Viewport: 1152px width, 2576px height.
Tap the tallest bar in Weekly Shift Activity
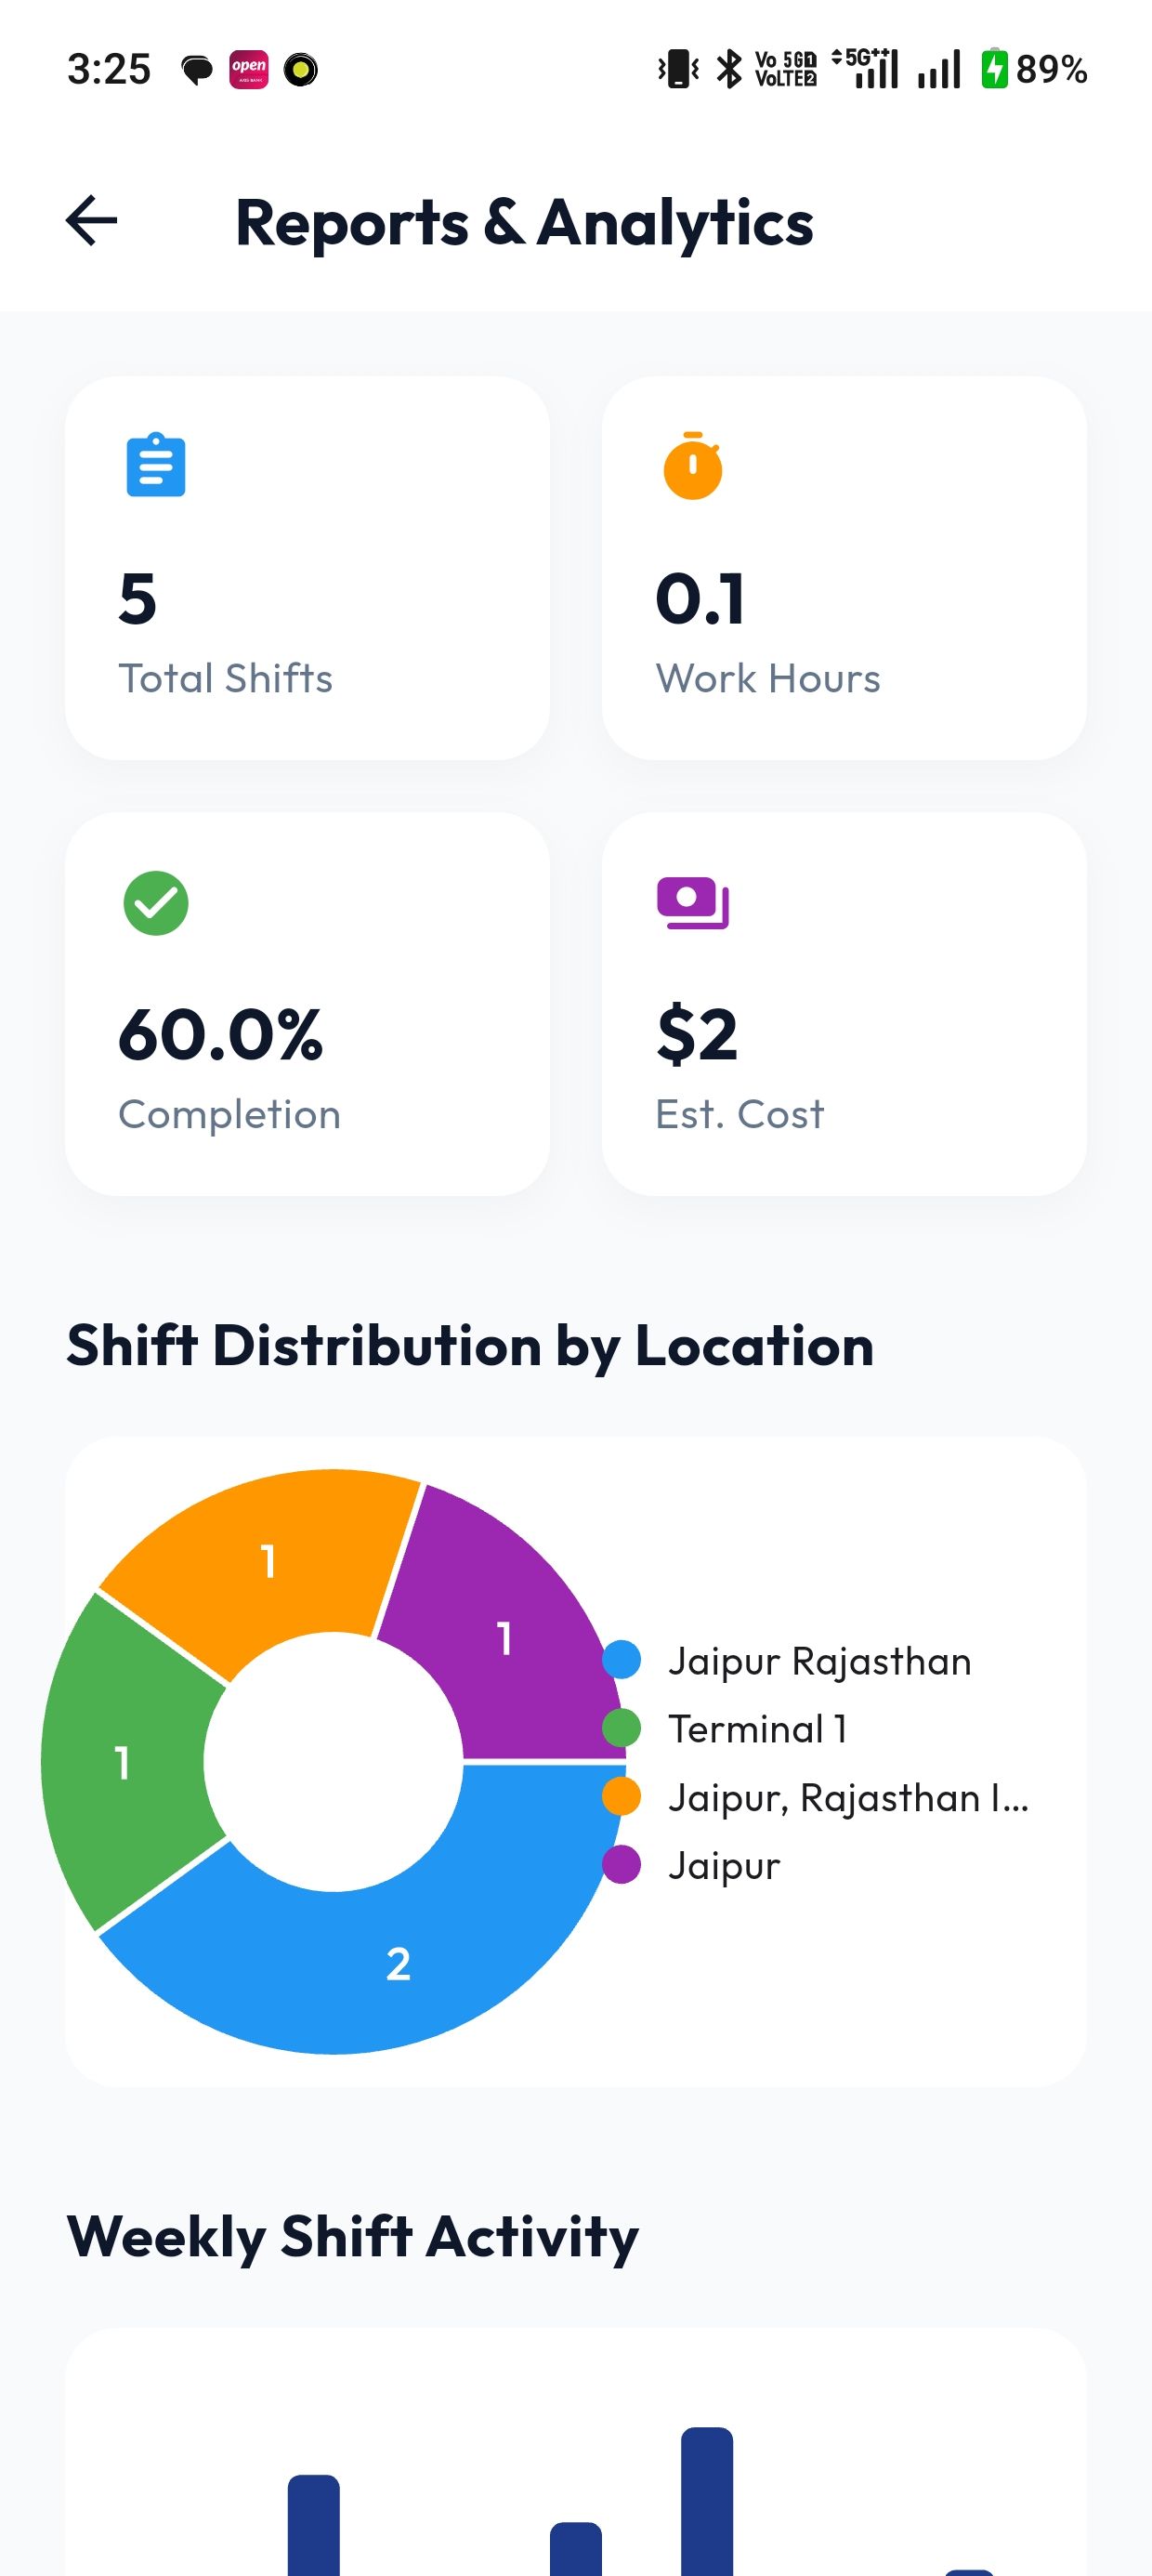tap(707, 2500)
